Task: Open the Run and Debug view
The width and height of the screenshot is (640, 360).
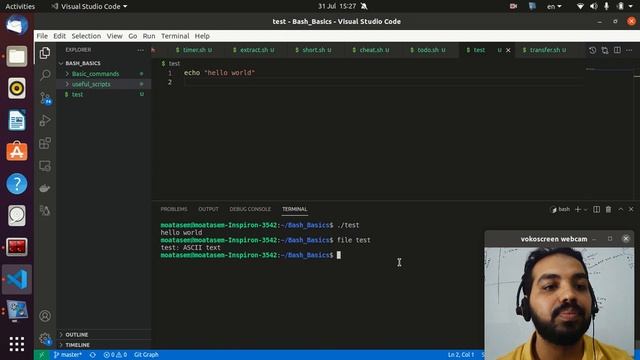Action: [x=45, y=120]
